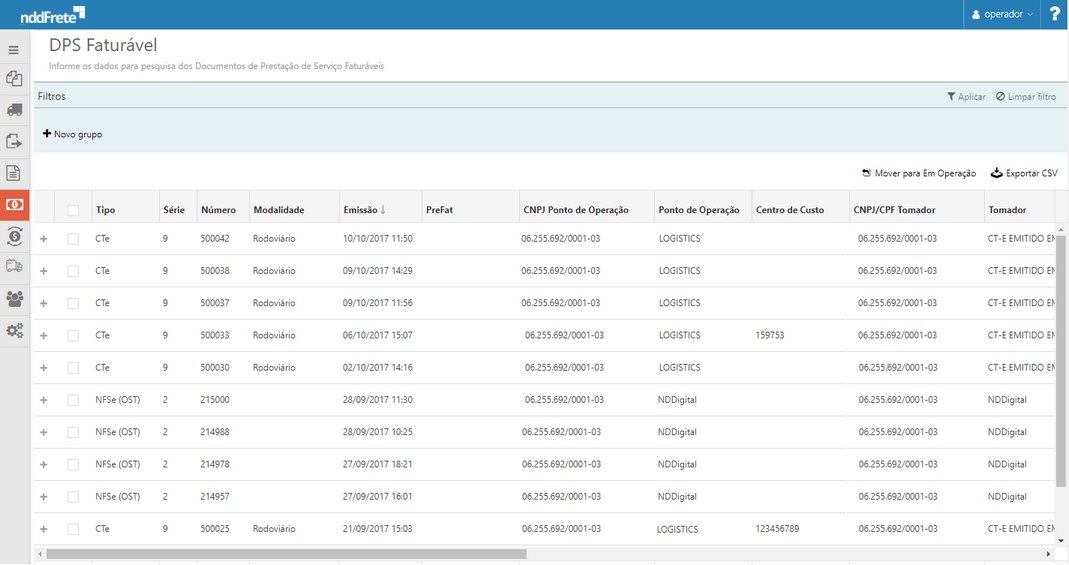The height and width of the screenshot is (565, 1069).
Task: Check the row for CTe number 500042
Action: [73, 239]
